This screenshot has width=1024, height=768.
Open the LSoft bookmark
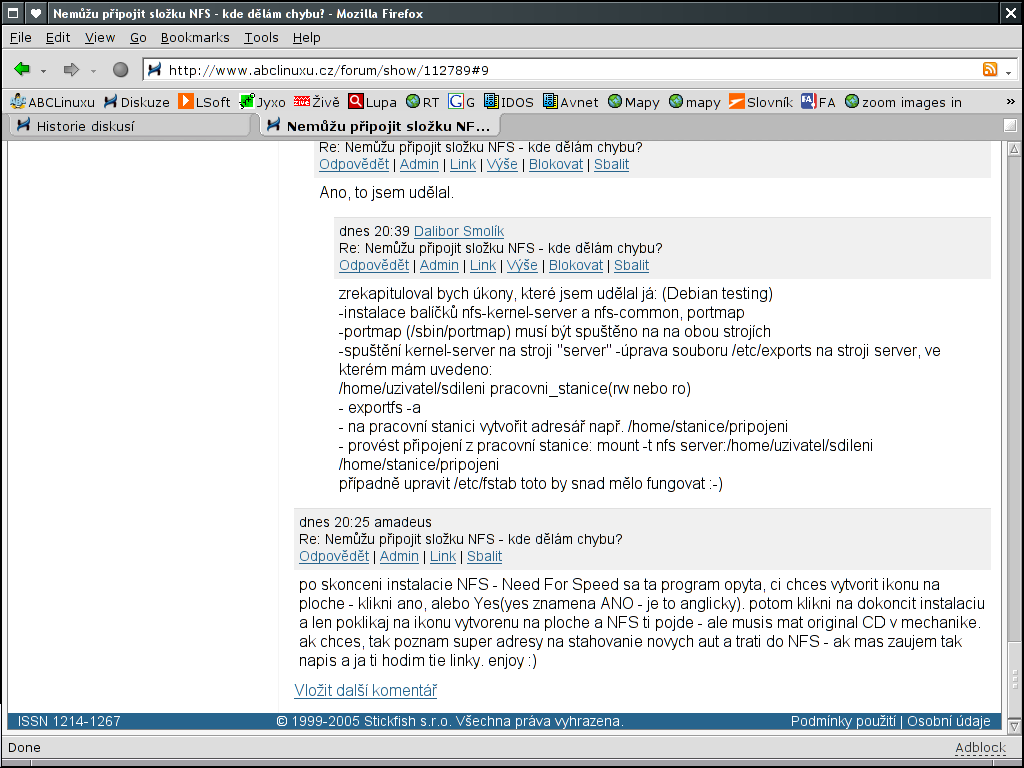point(204,102)
